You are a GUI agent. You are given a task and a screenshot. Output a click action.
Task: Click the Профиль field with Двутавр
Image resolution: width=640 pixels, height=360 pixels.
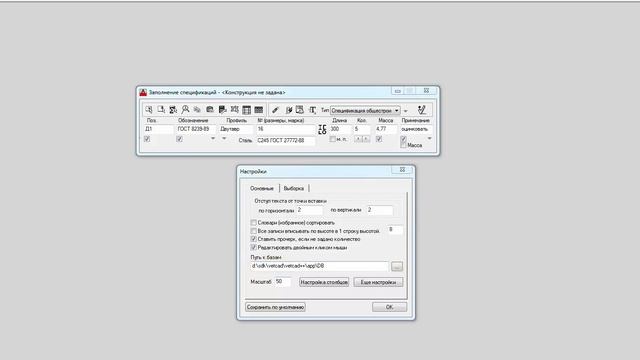click(x=236, y=129)
